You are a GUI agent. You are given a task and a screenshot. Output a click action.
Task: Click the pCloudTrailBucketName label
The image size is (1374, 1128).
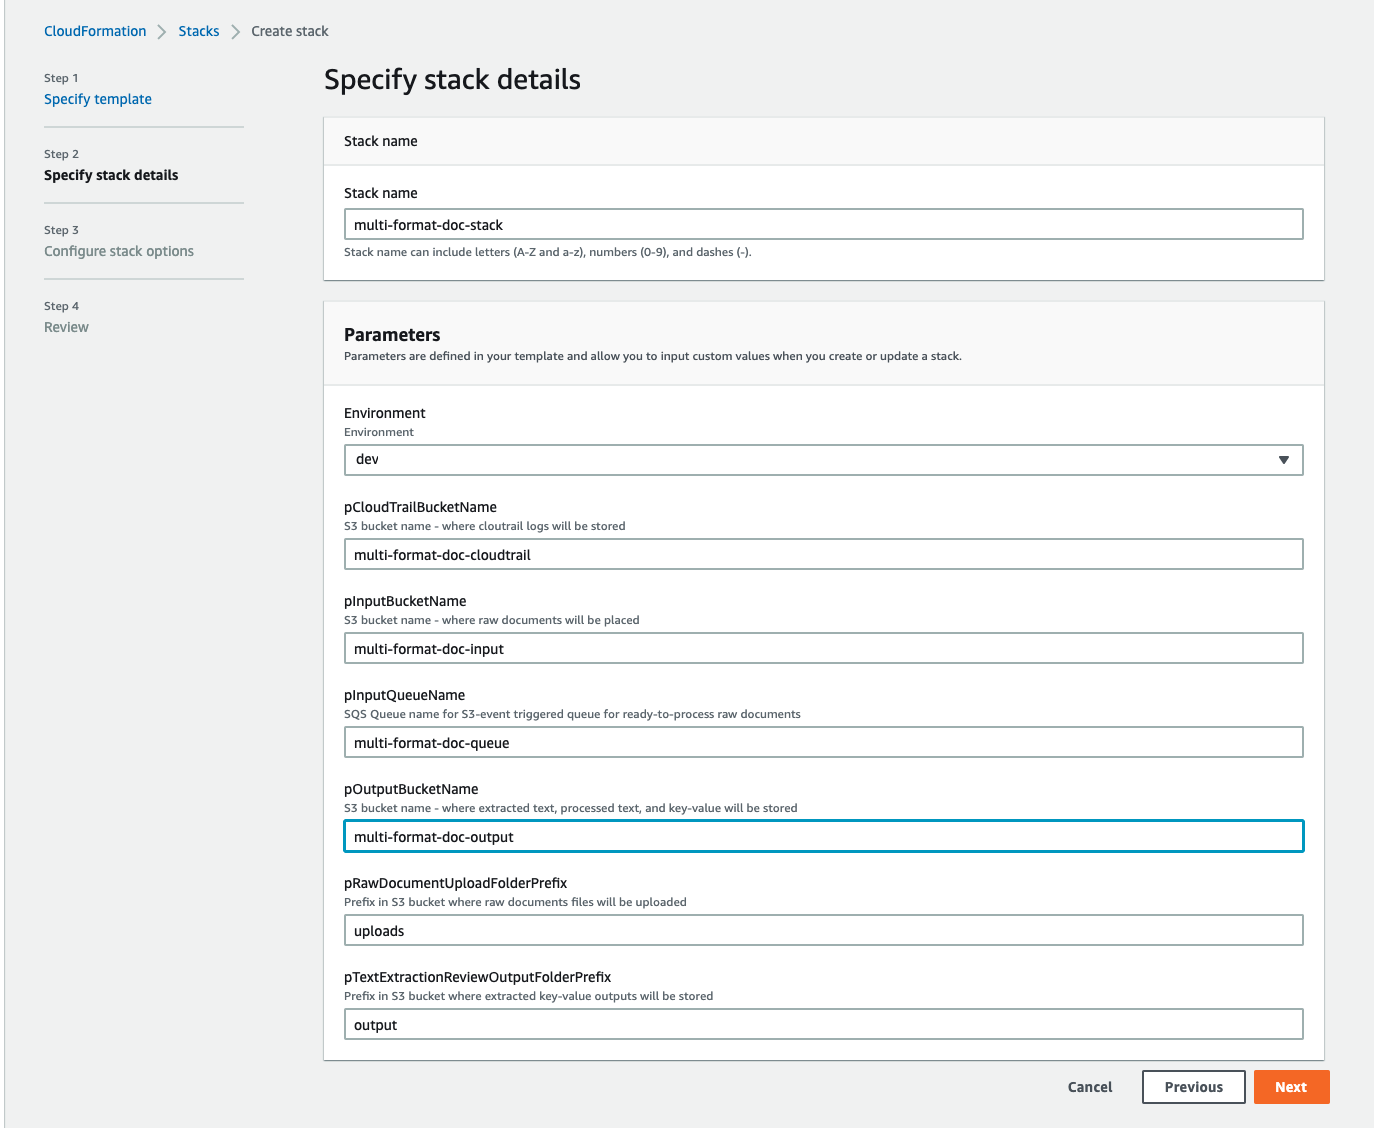click(x=420, y=507)
